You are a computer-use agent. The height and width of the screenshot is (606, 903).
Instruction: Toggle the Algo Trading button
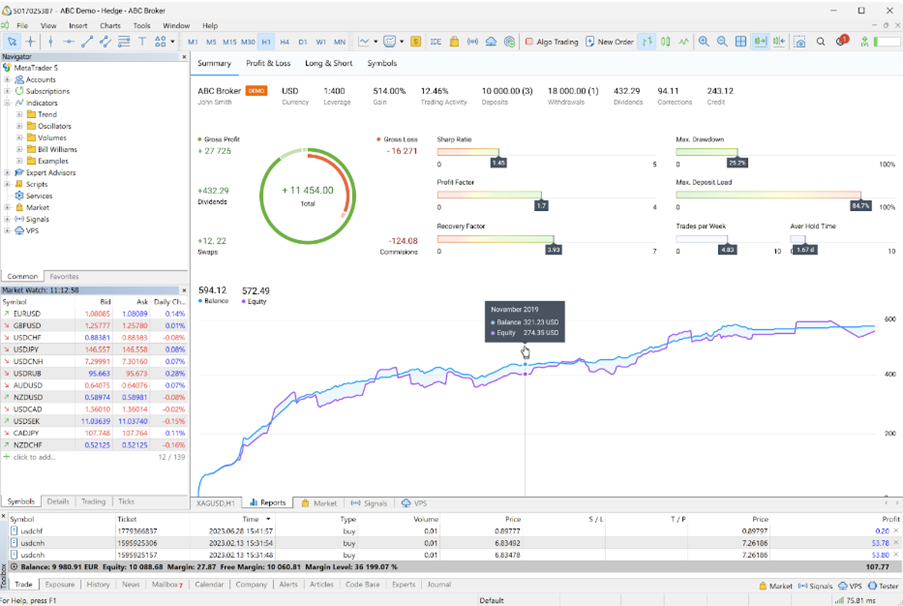(551, 42)
